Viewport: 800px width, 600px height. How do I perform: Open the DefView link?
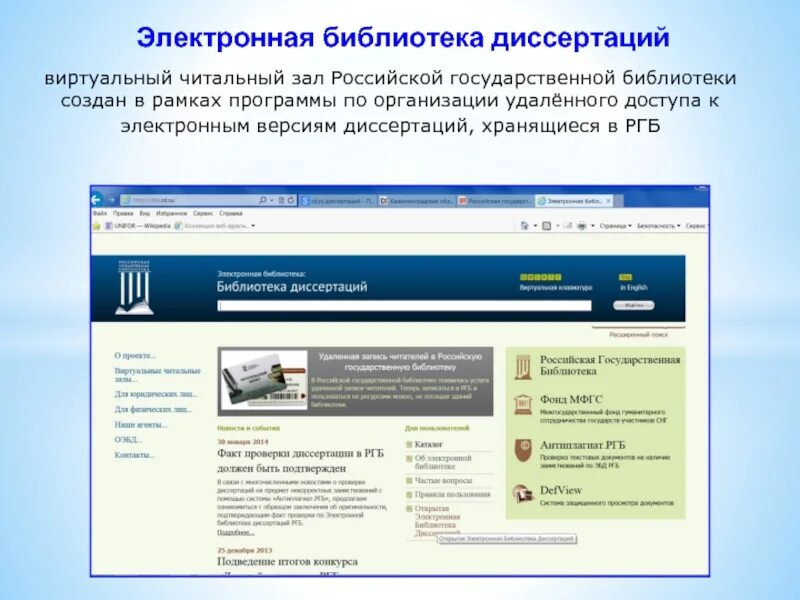click(x=561, y=490)
